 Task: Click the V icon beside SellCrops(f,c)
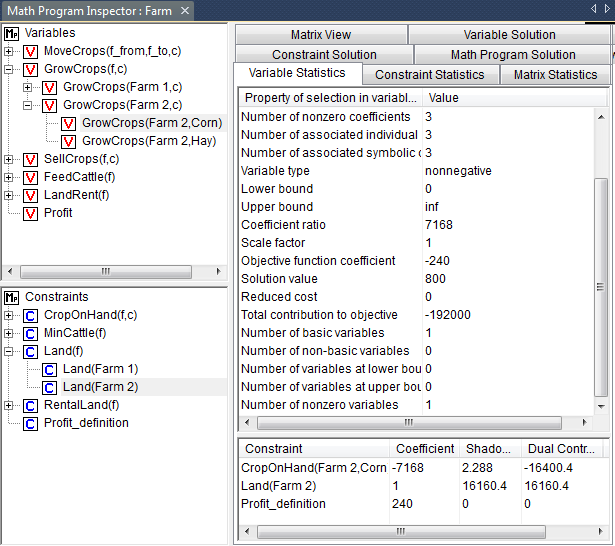pos(30,160)
